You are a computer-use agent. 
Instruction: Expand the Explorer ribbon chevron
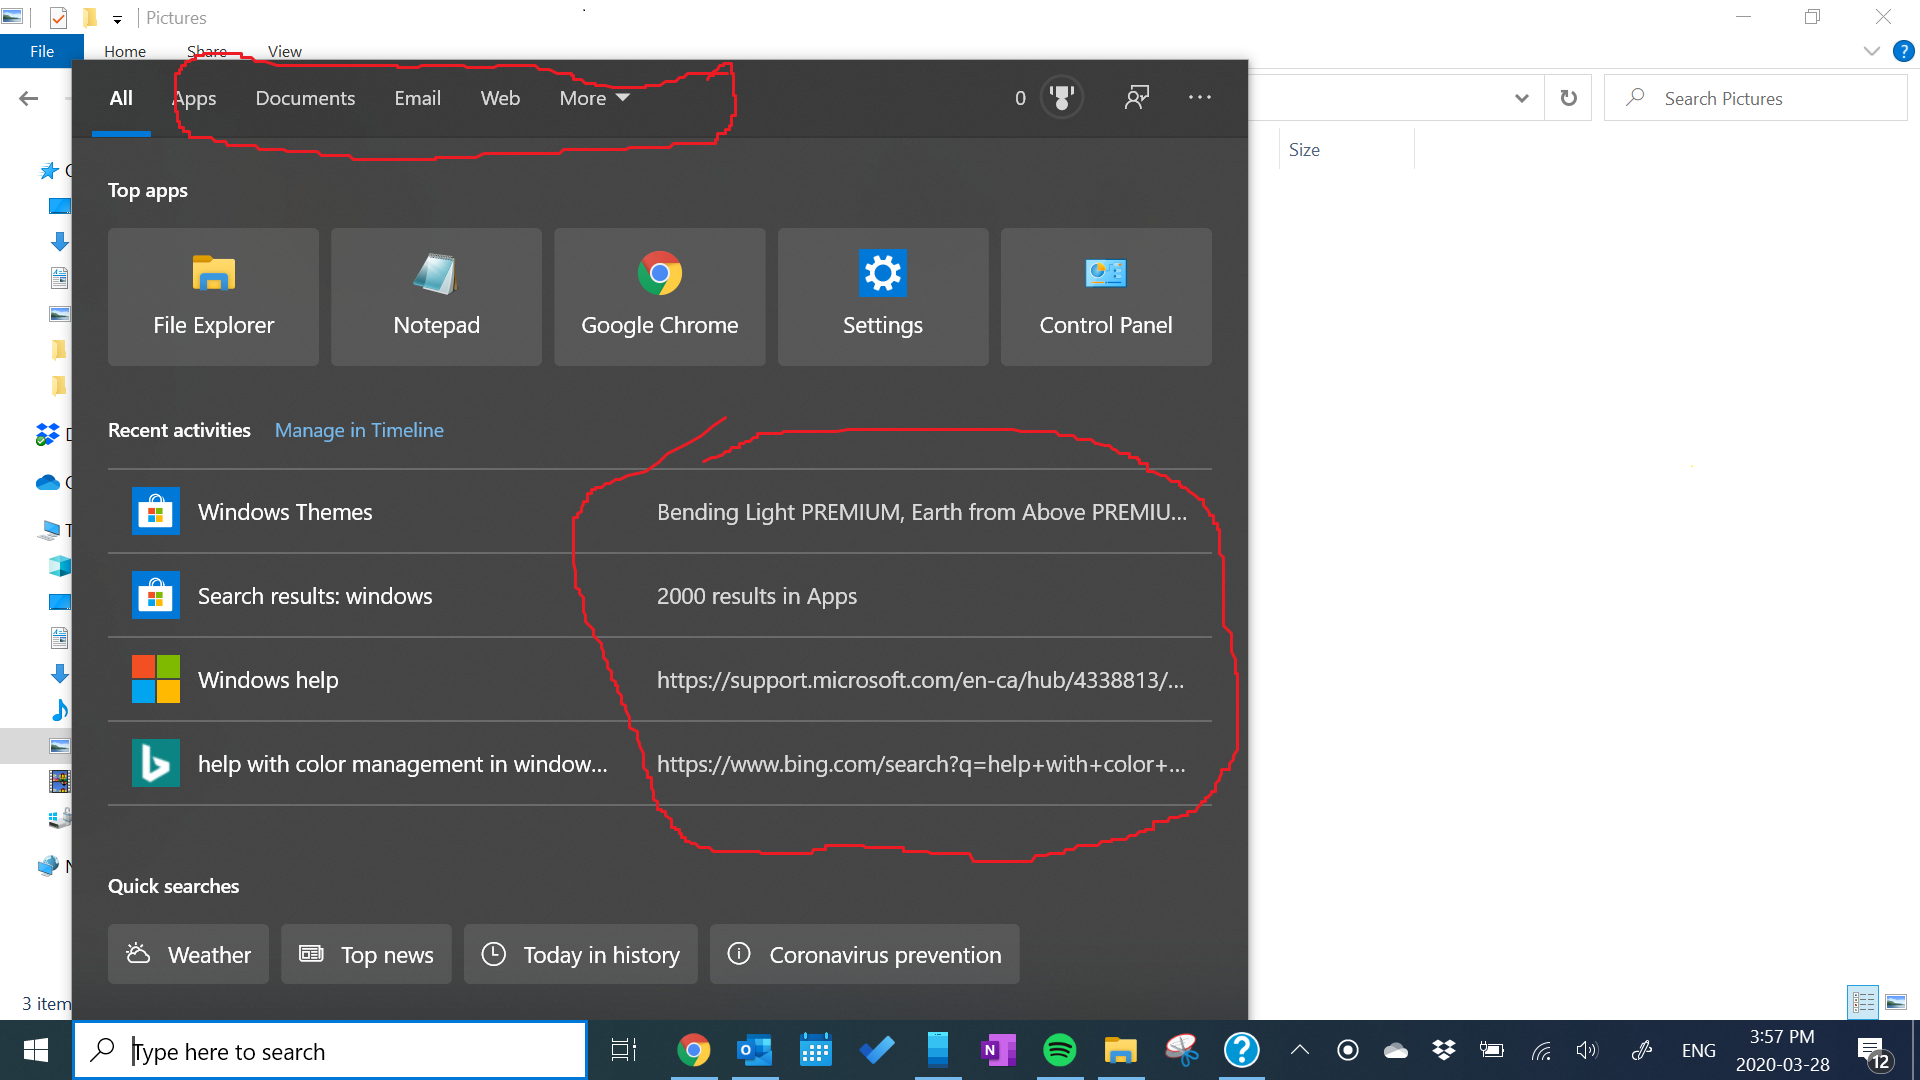coord(1872,51)
